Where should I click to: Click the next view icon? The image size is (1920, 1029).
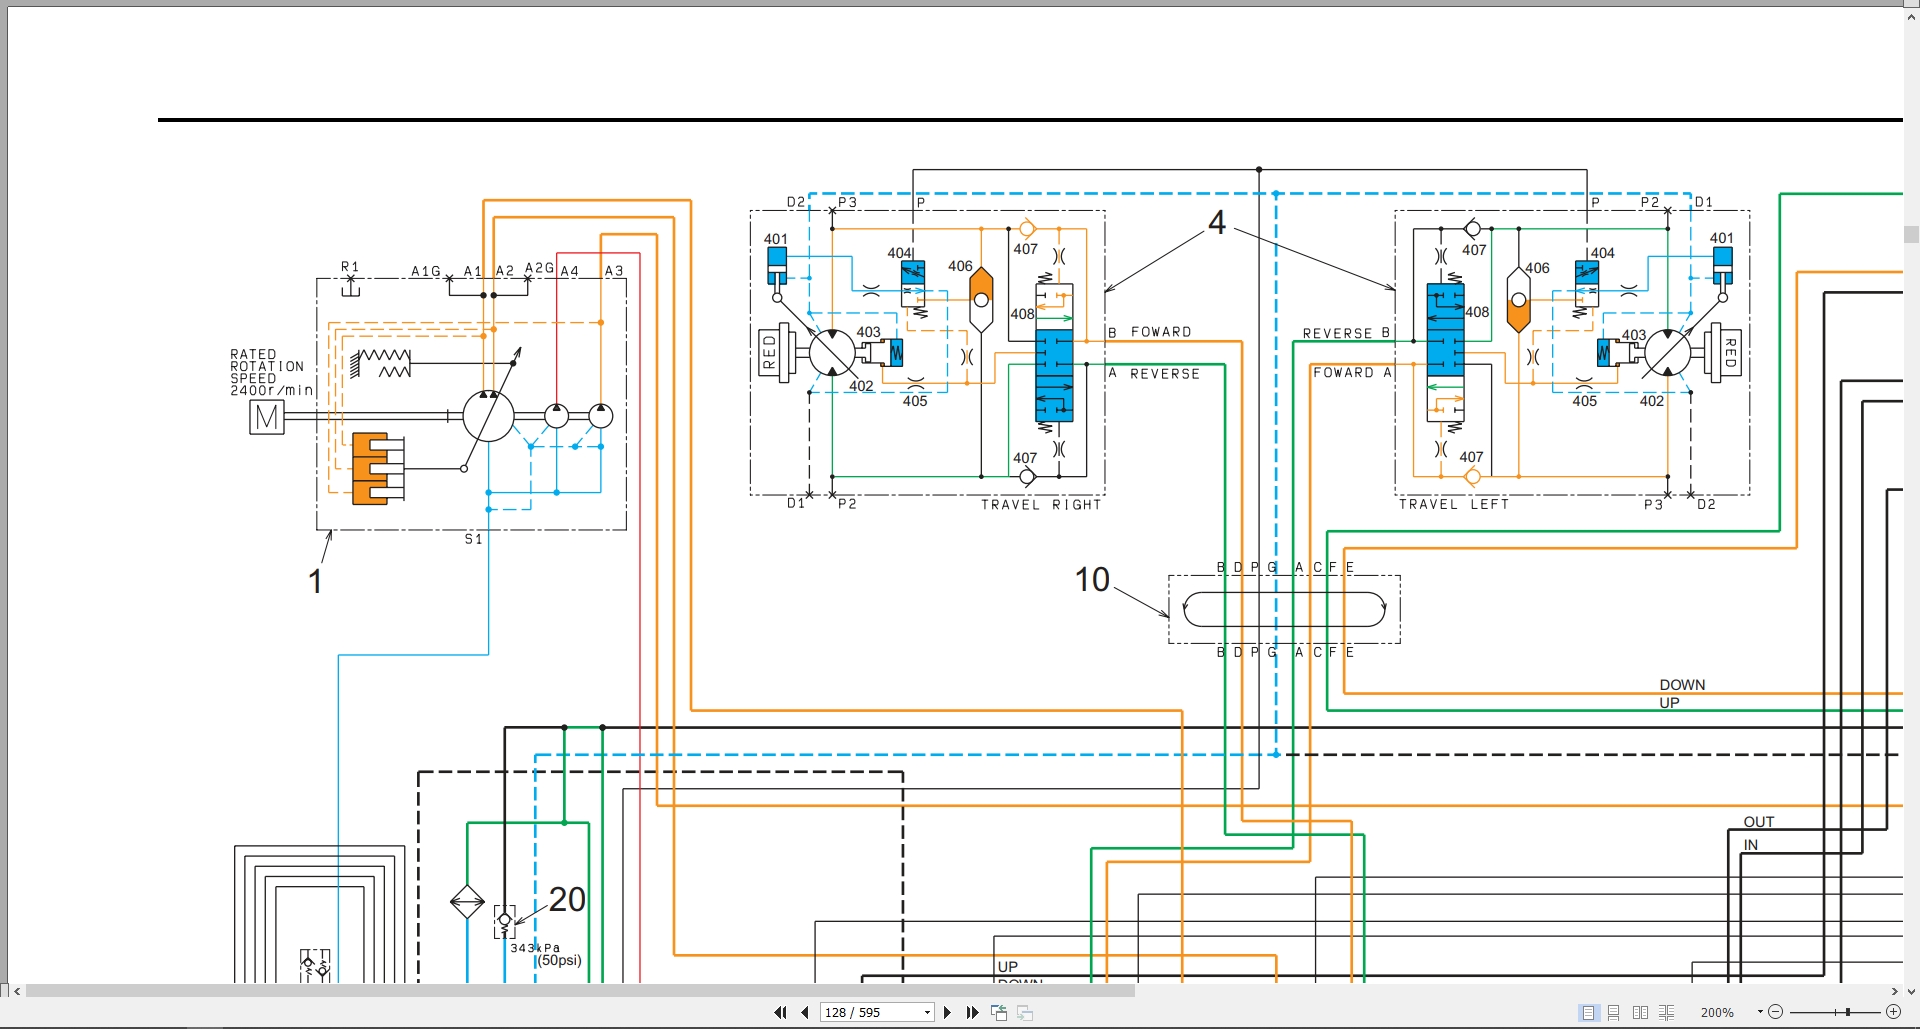click(1025, 1013)
